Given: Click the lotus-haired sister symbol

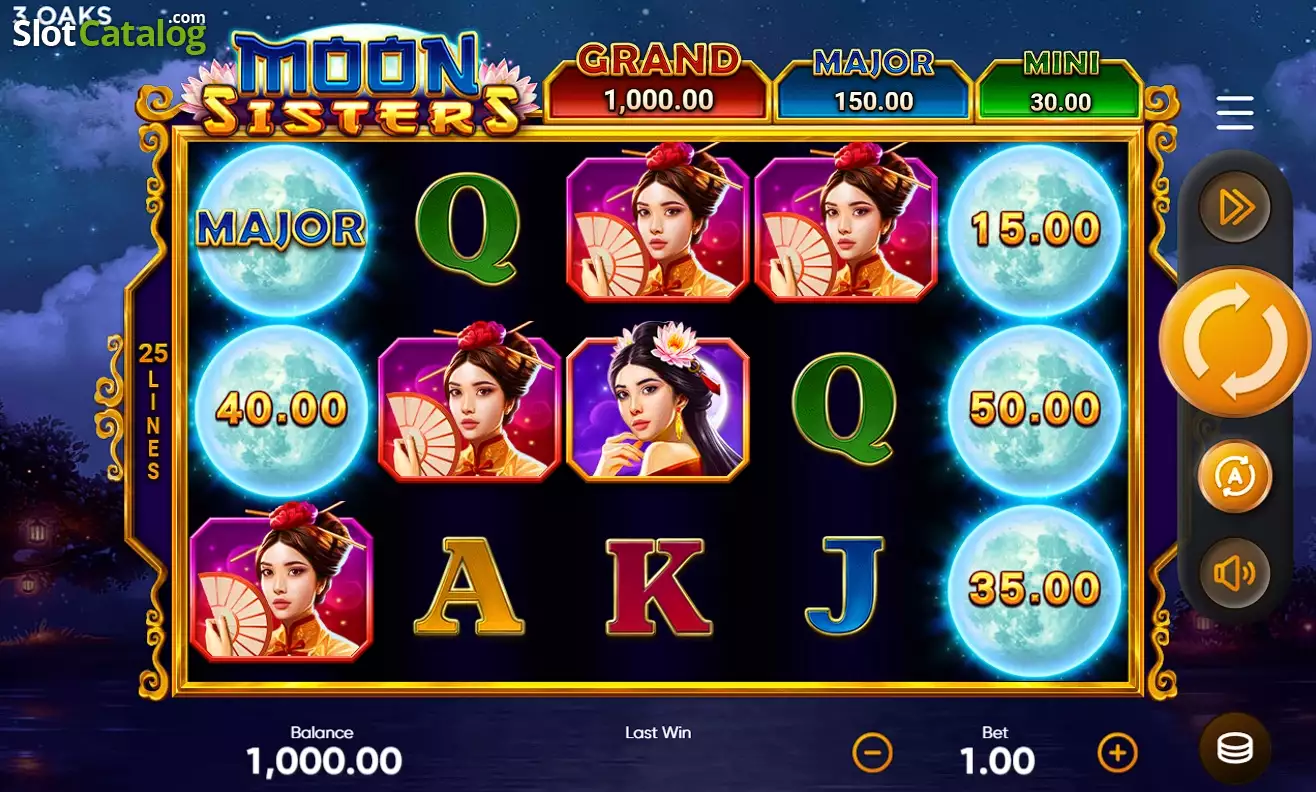Looking at the screenshot, I should point(658,409).
